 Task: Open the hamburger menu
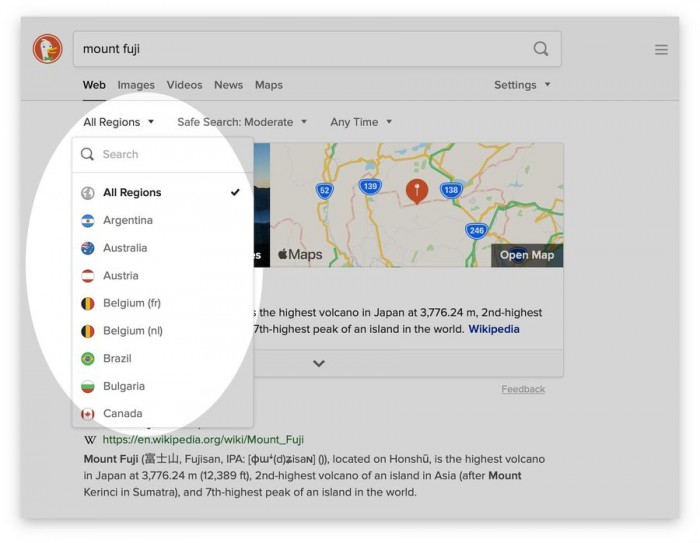tap(661, 50)
